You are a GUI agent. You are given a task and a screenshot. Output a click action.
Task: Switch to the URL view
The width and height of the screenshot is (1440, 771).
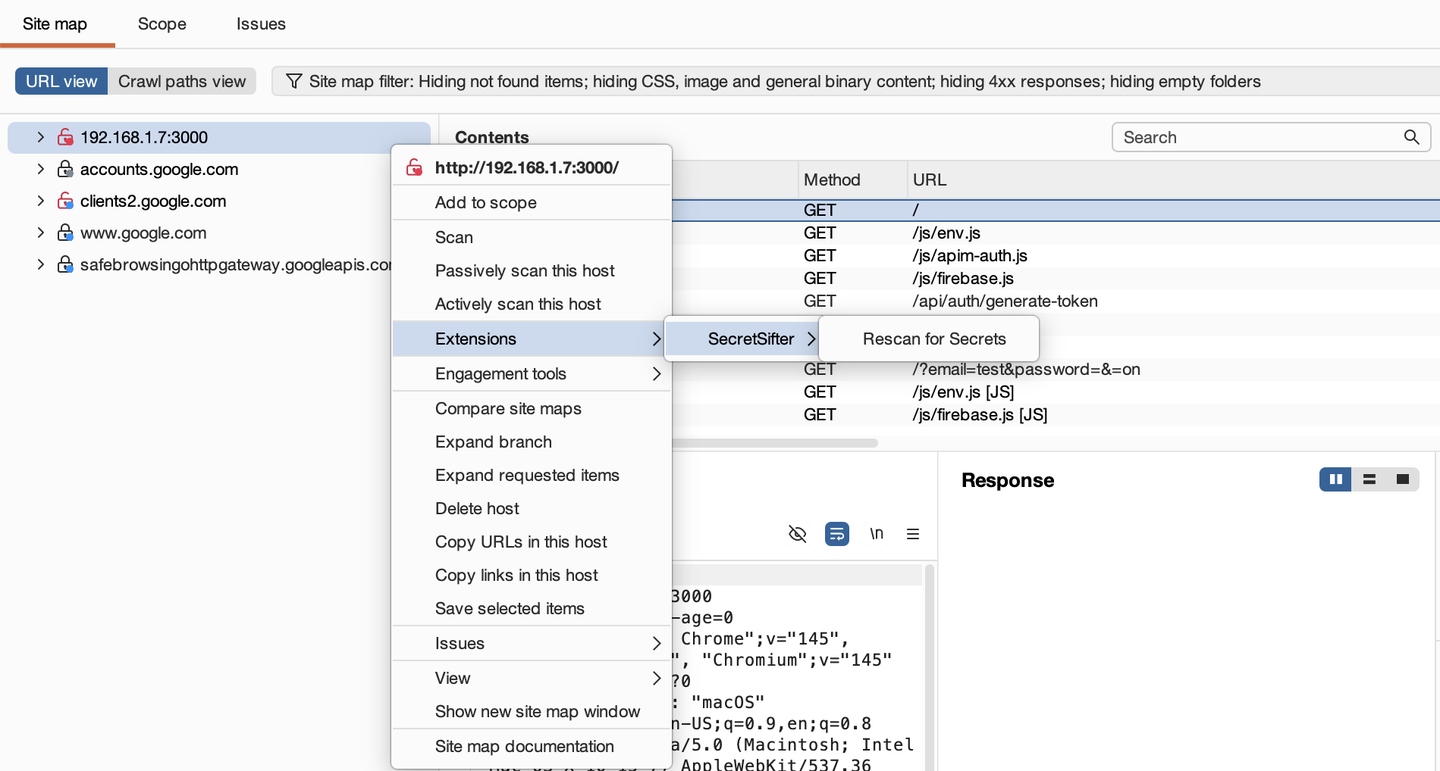coord(61,81)
